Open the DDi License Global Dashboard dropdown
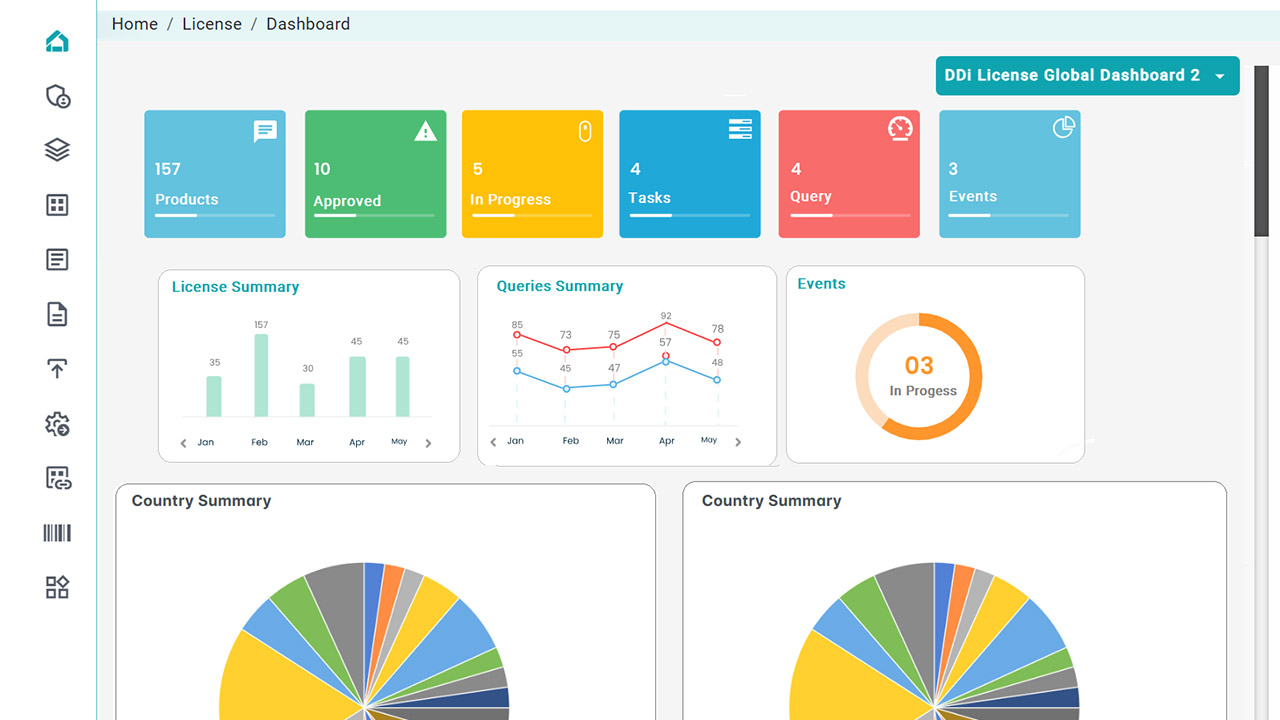The width and height of the screenshot is (1280, 720). coord(1087,76)
